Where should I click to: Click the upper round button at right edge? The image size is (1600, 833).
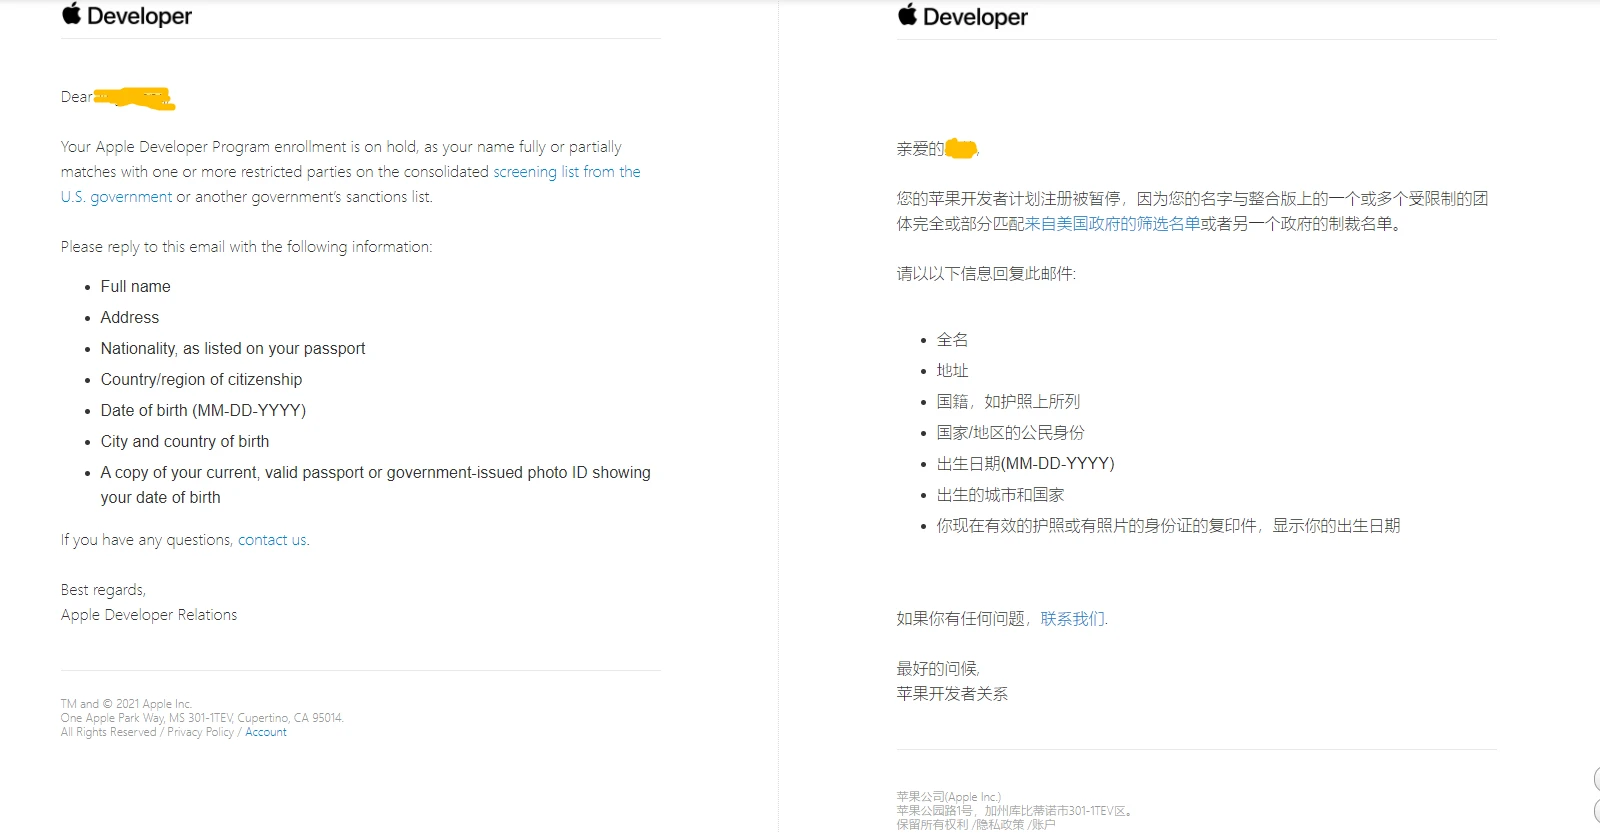(x=1596, y=779)
